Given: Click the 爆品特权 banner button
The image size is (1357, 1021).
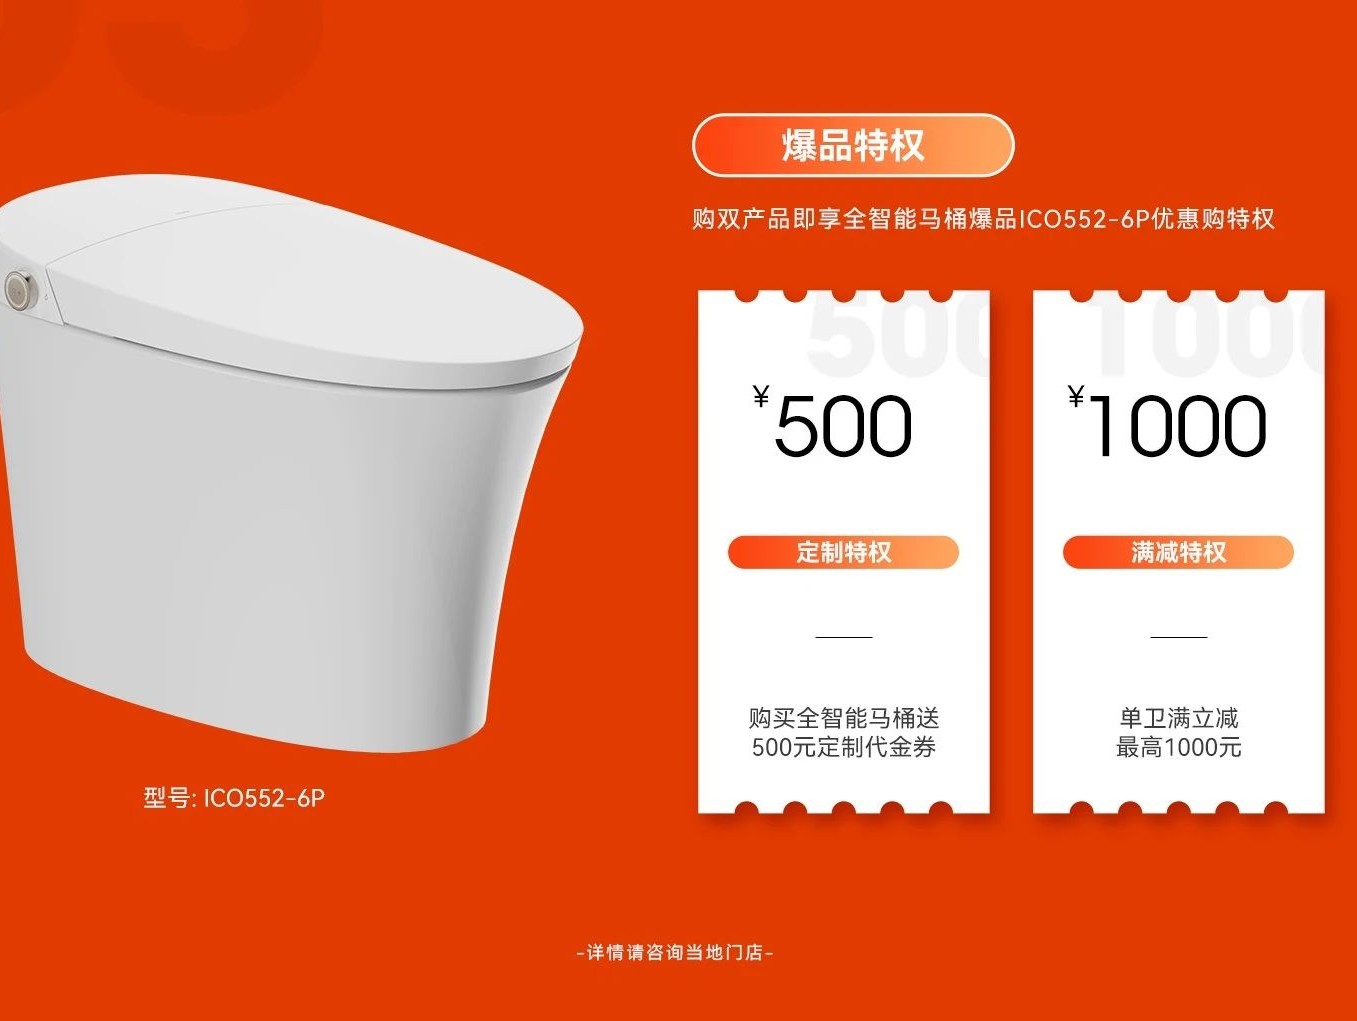Looking at the screenshot, I should (853, 146).
